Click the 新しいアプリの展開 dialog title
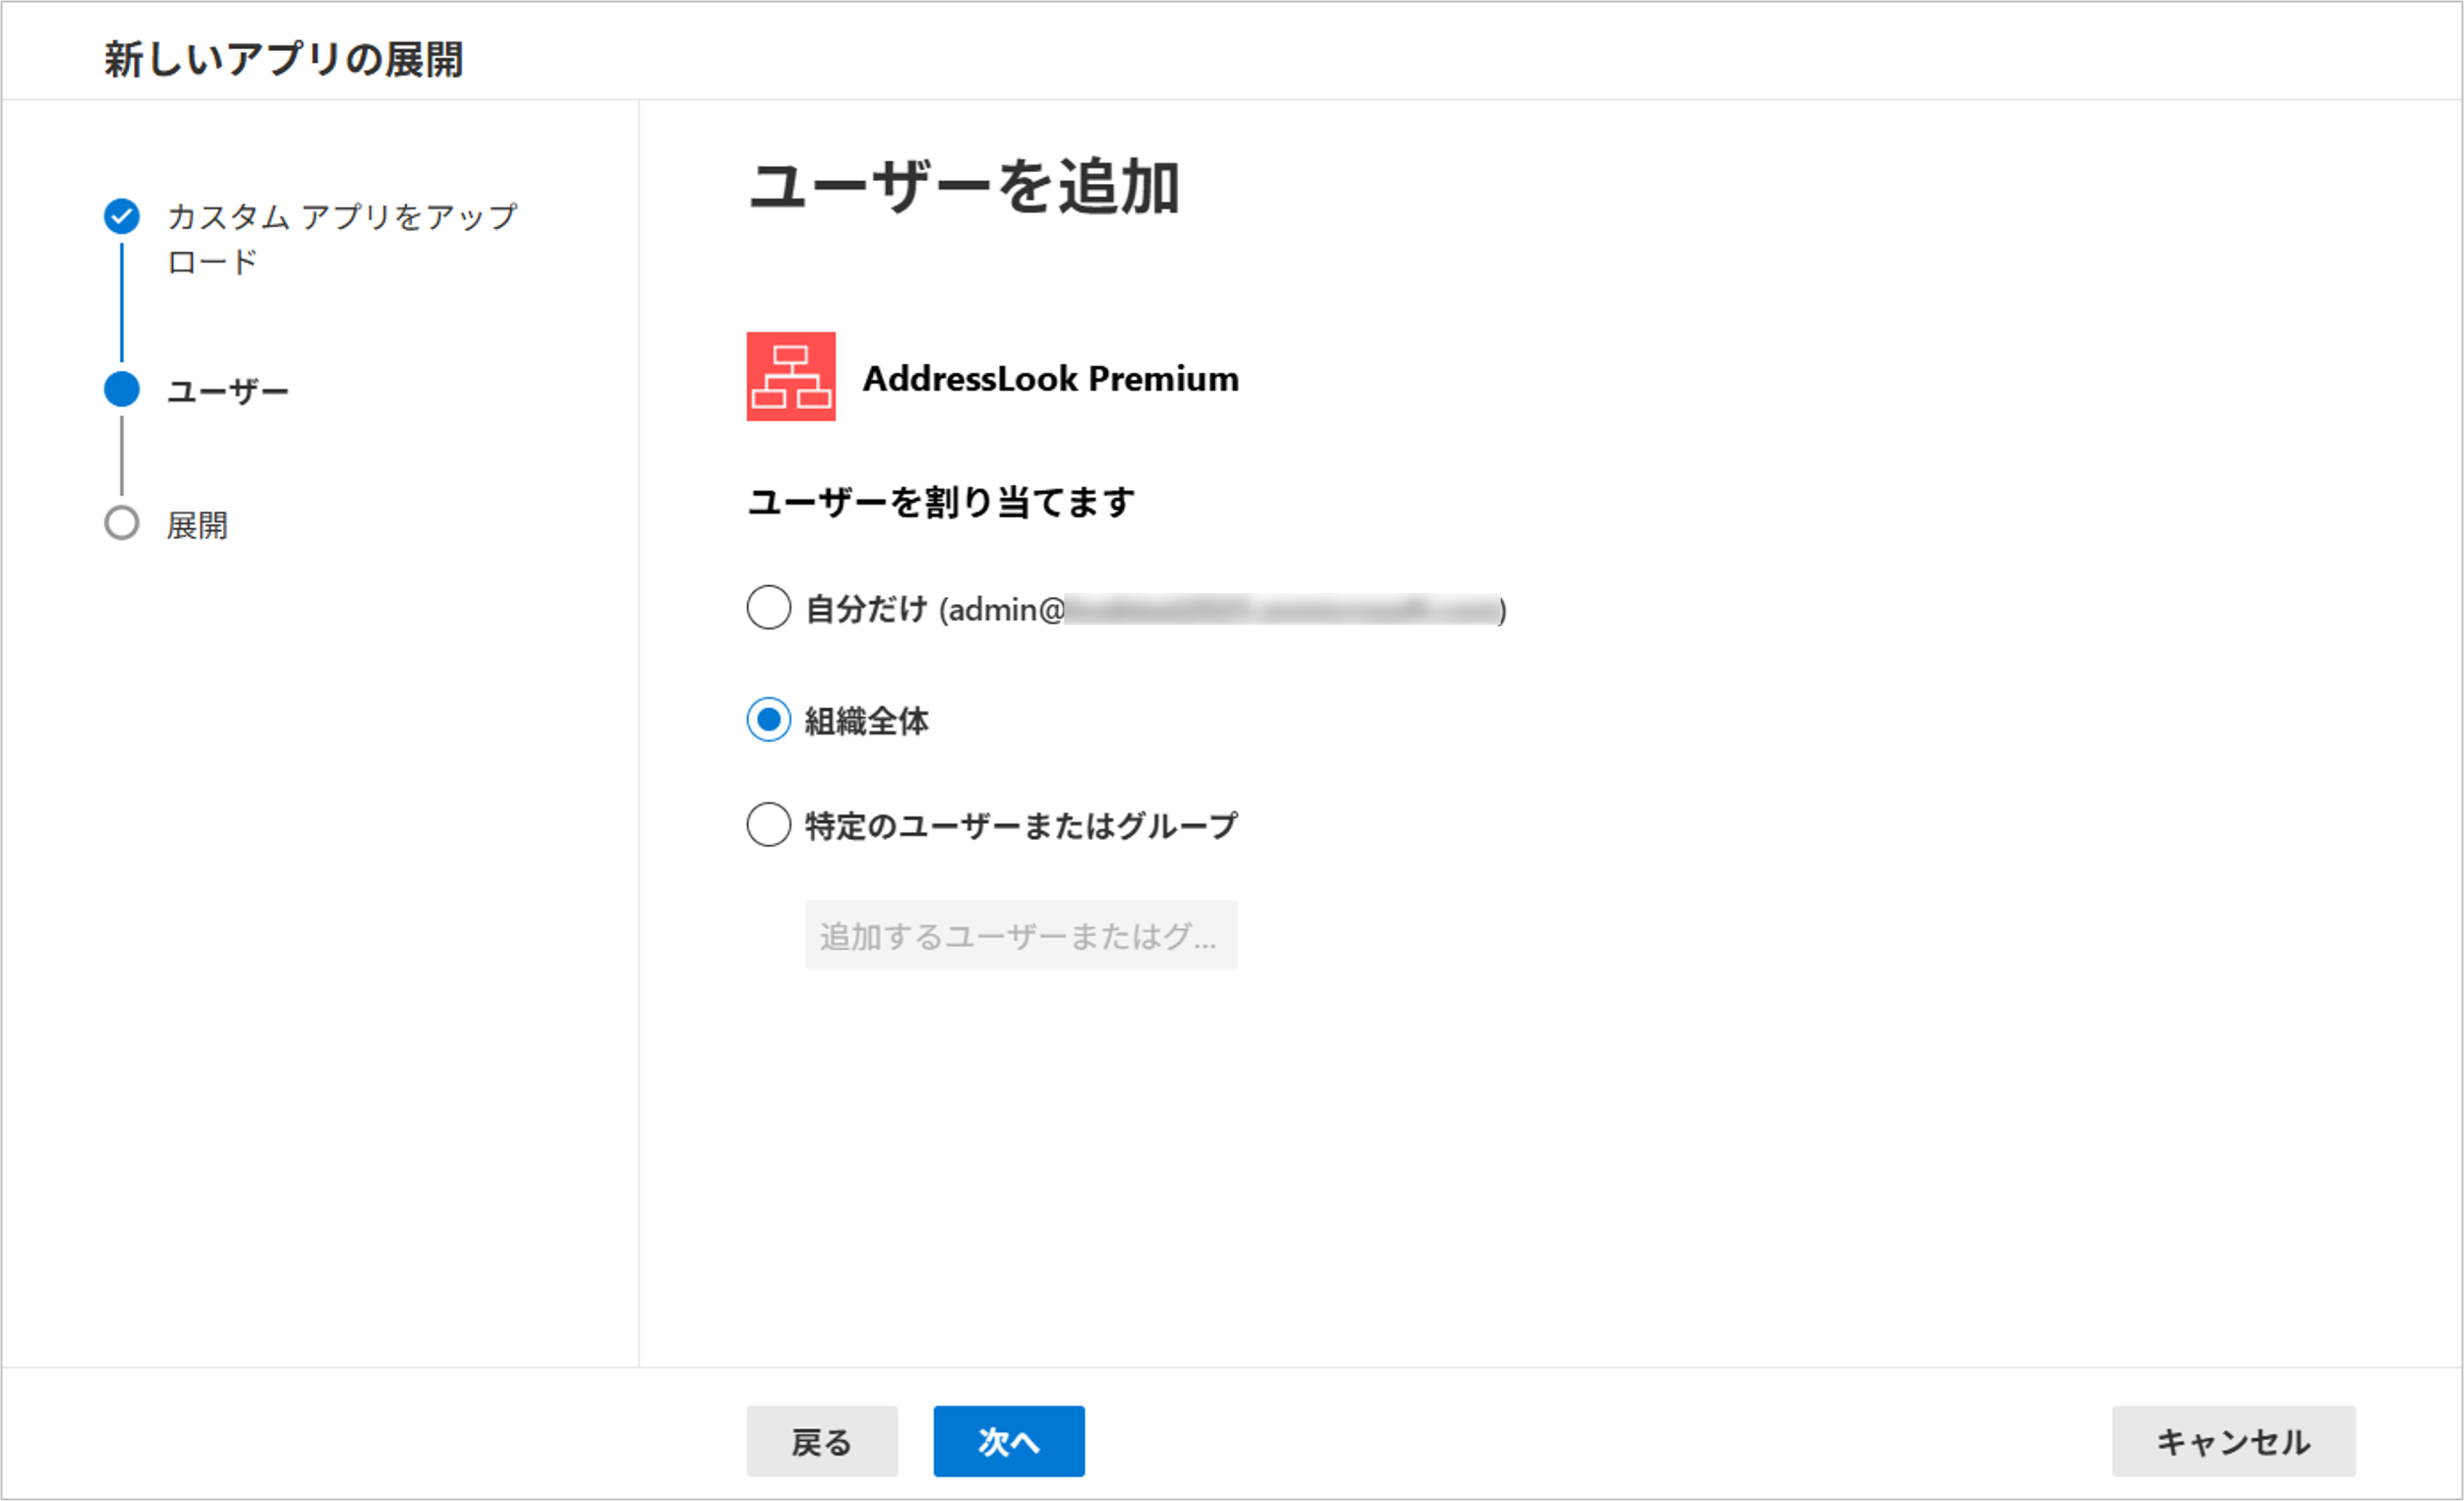Image resolution: width=2464 pixels, height=1501 pixels. pos(284,60)
